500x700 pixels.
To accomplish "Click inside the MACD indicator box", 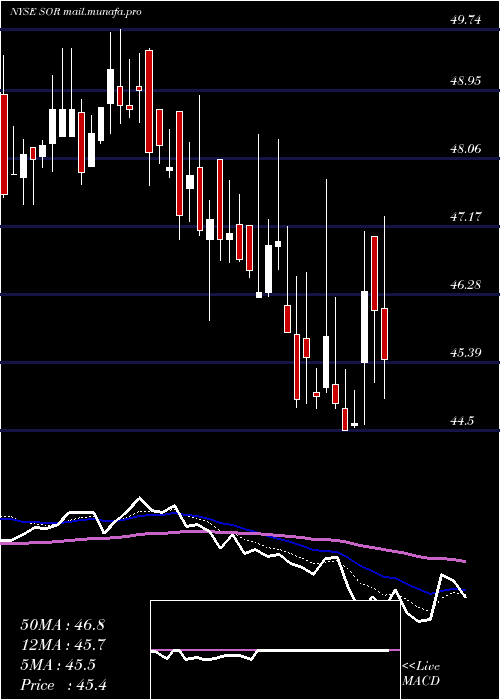I will pos(275,650).
